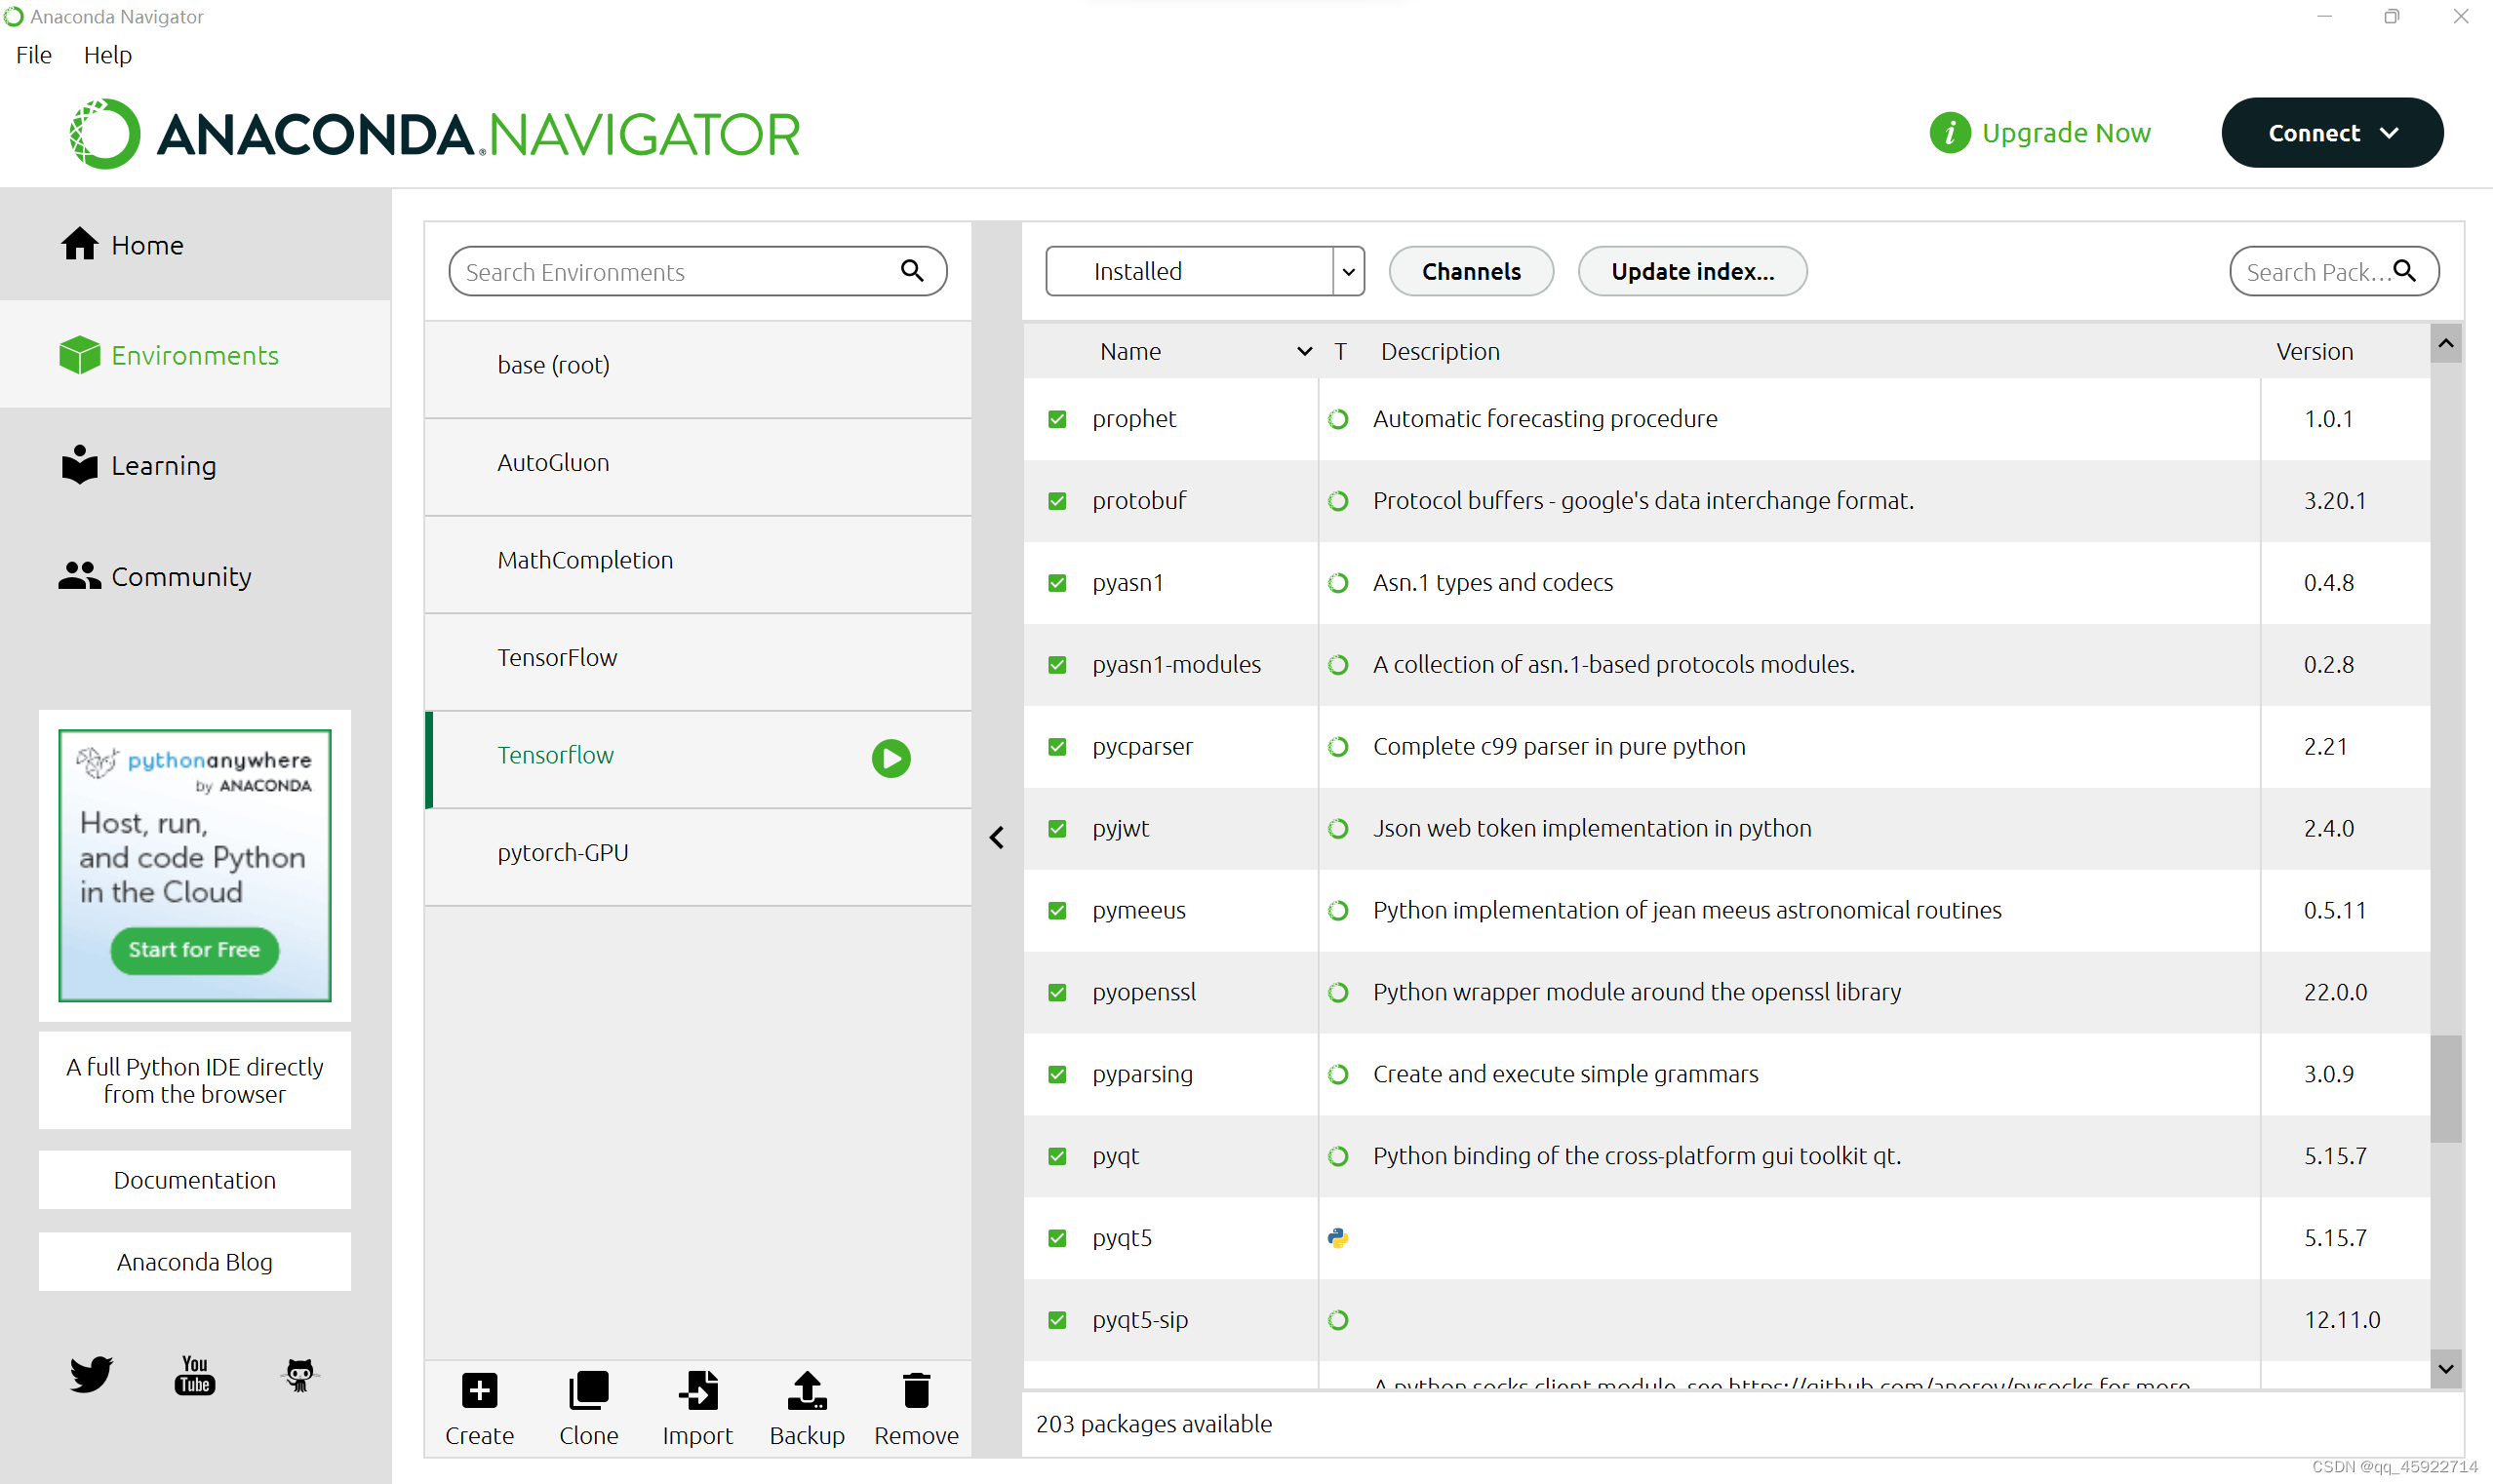Open the YouTube icon link
This screenshot has height=1484, width=2493.
195,1374
